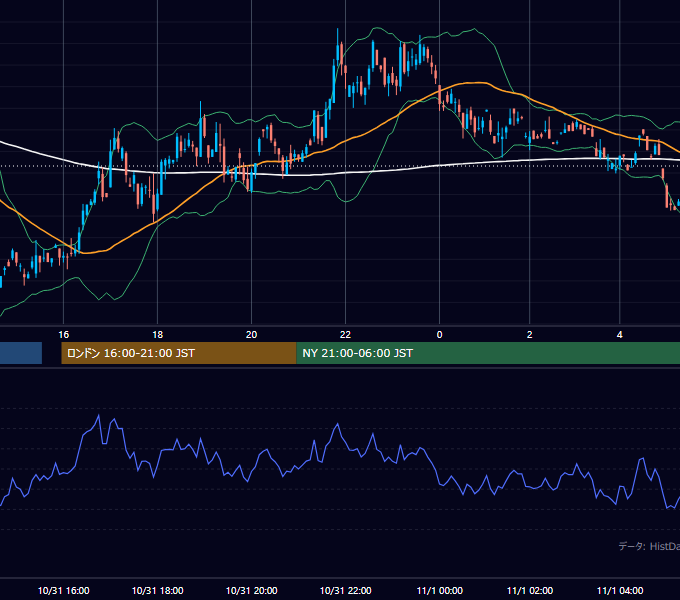Click the upper time axis label 20
The image size is (680, 600).
(252, 335)
